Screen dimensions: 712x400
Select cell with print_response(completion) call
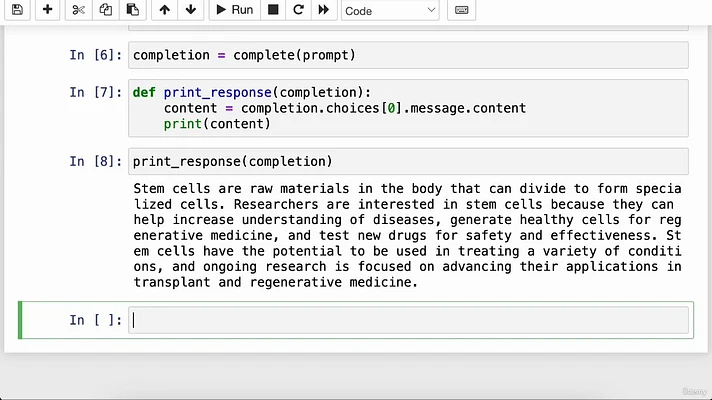tap(408, 161)
